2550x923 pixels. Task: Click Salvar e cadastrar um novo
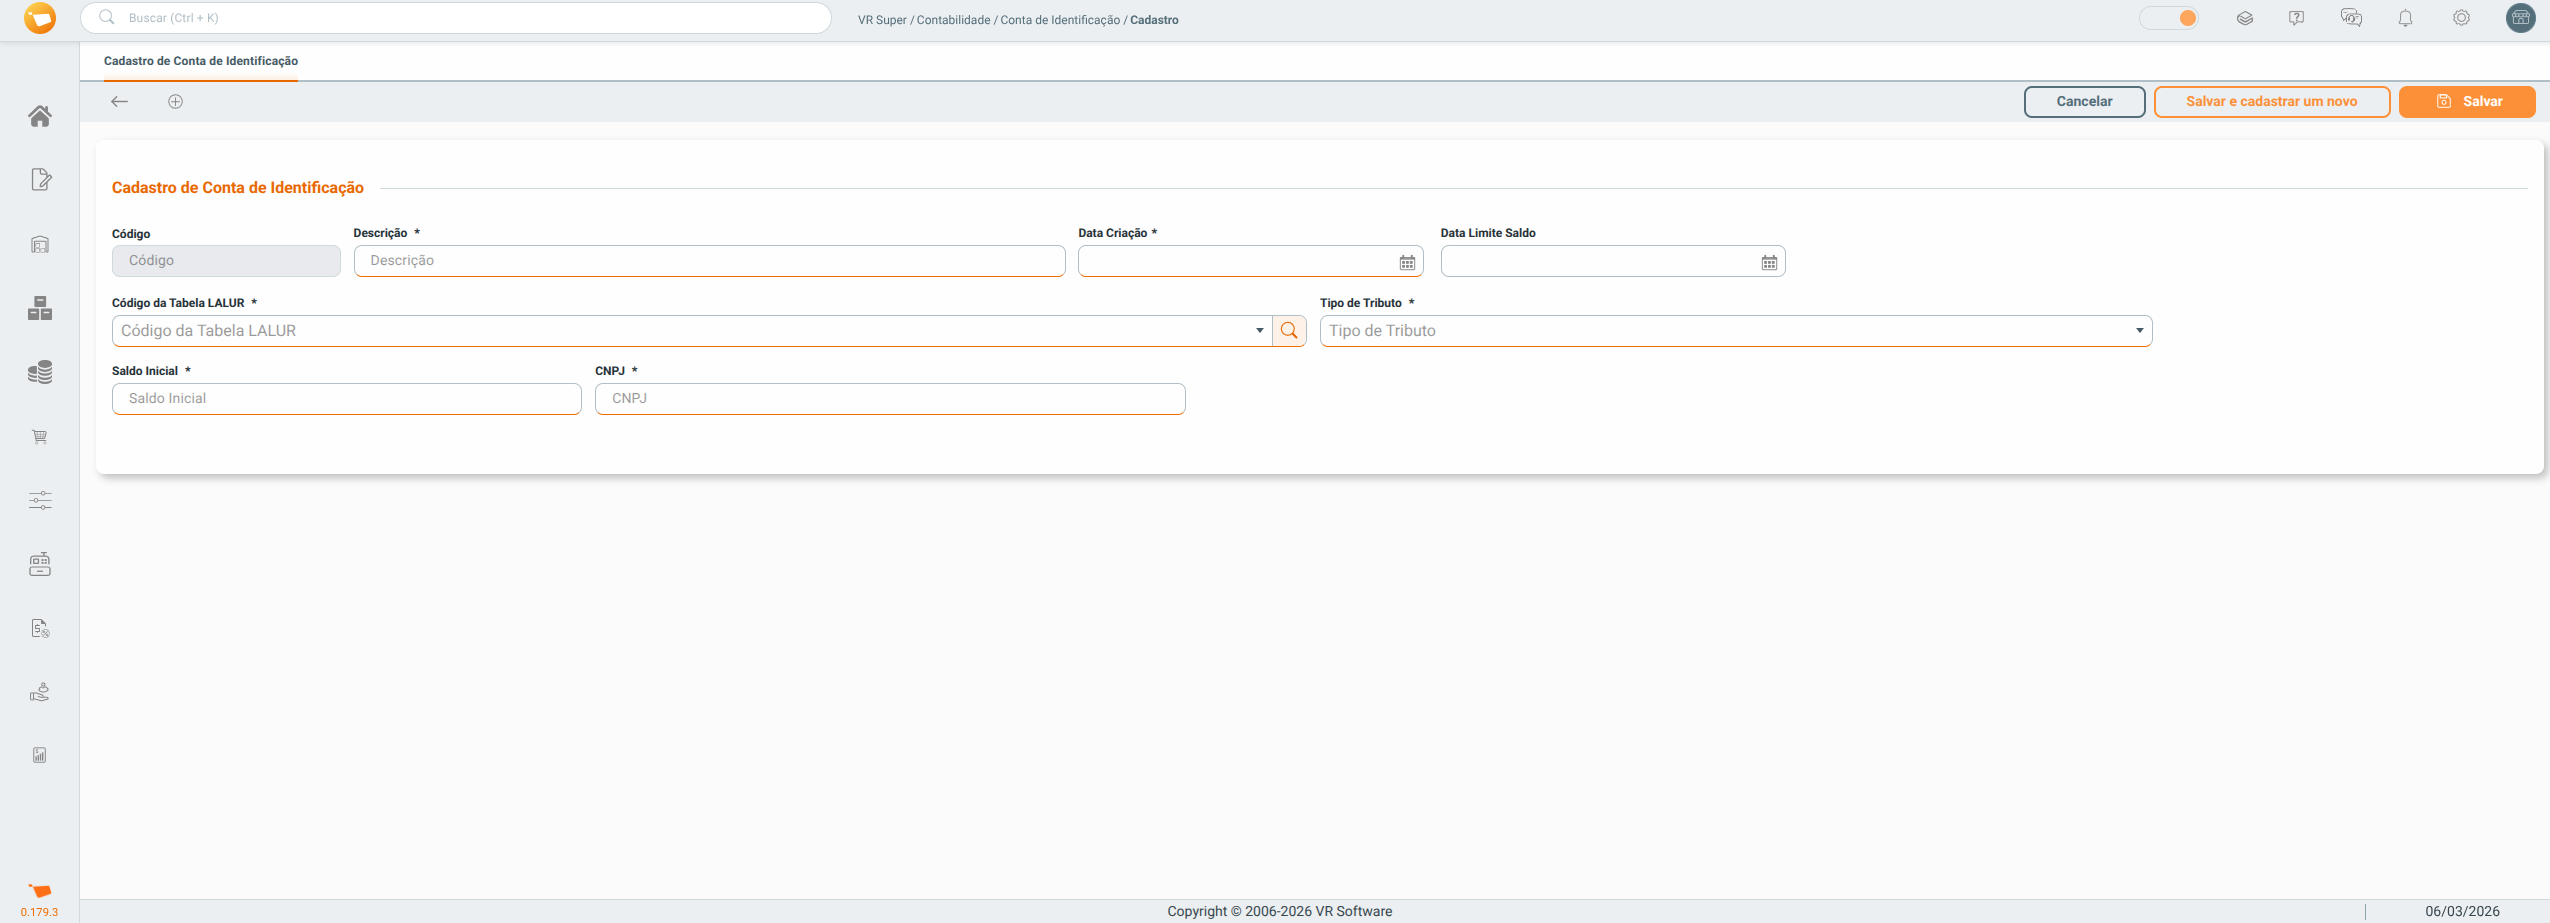coord(2271,101)
